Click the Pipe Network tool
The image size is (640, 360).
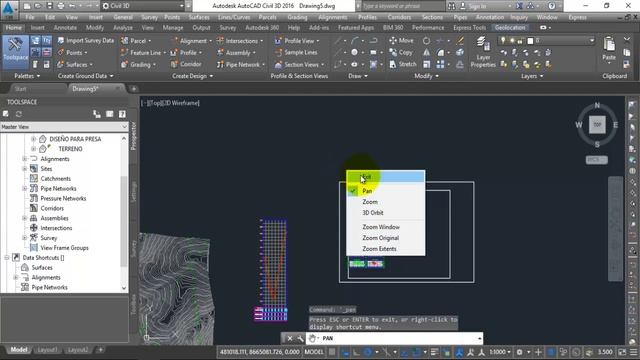(x=240, y=64)
